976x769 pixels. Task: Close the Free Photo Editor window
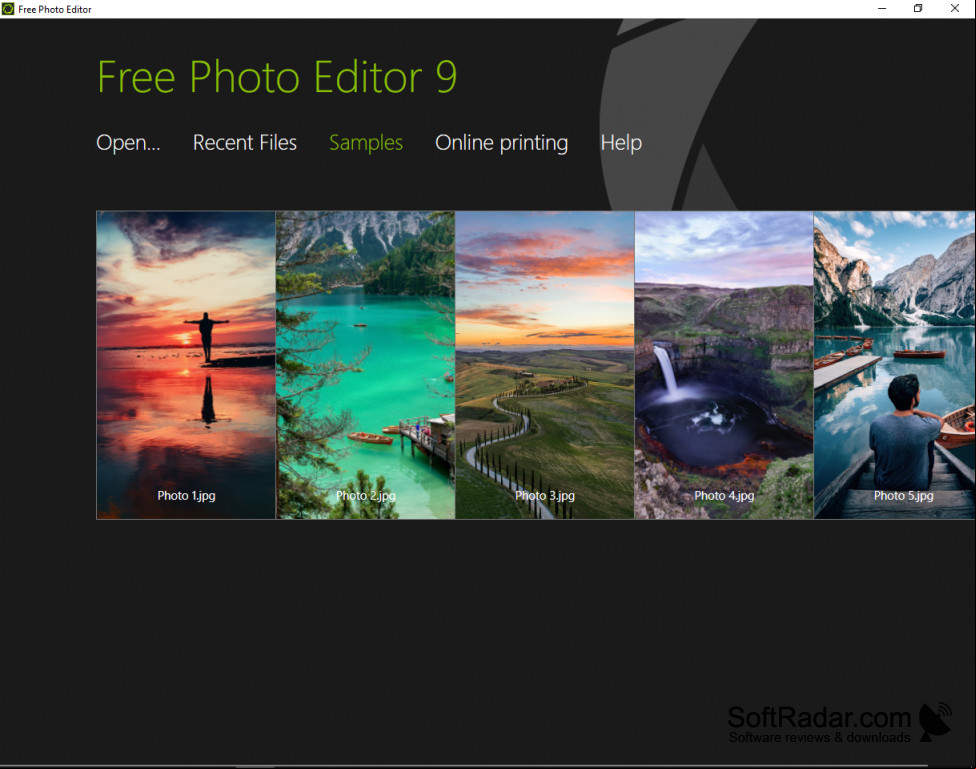pos(955,9)
